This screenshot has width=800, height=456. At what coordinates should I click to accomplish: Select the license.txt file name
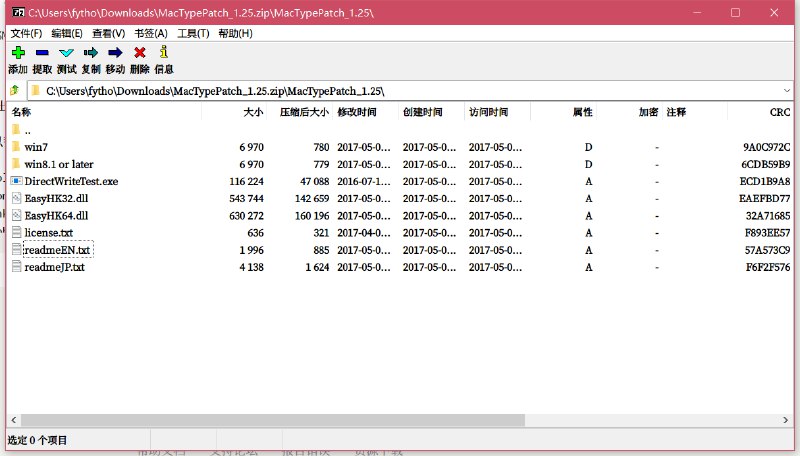(x=49, y=233)
